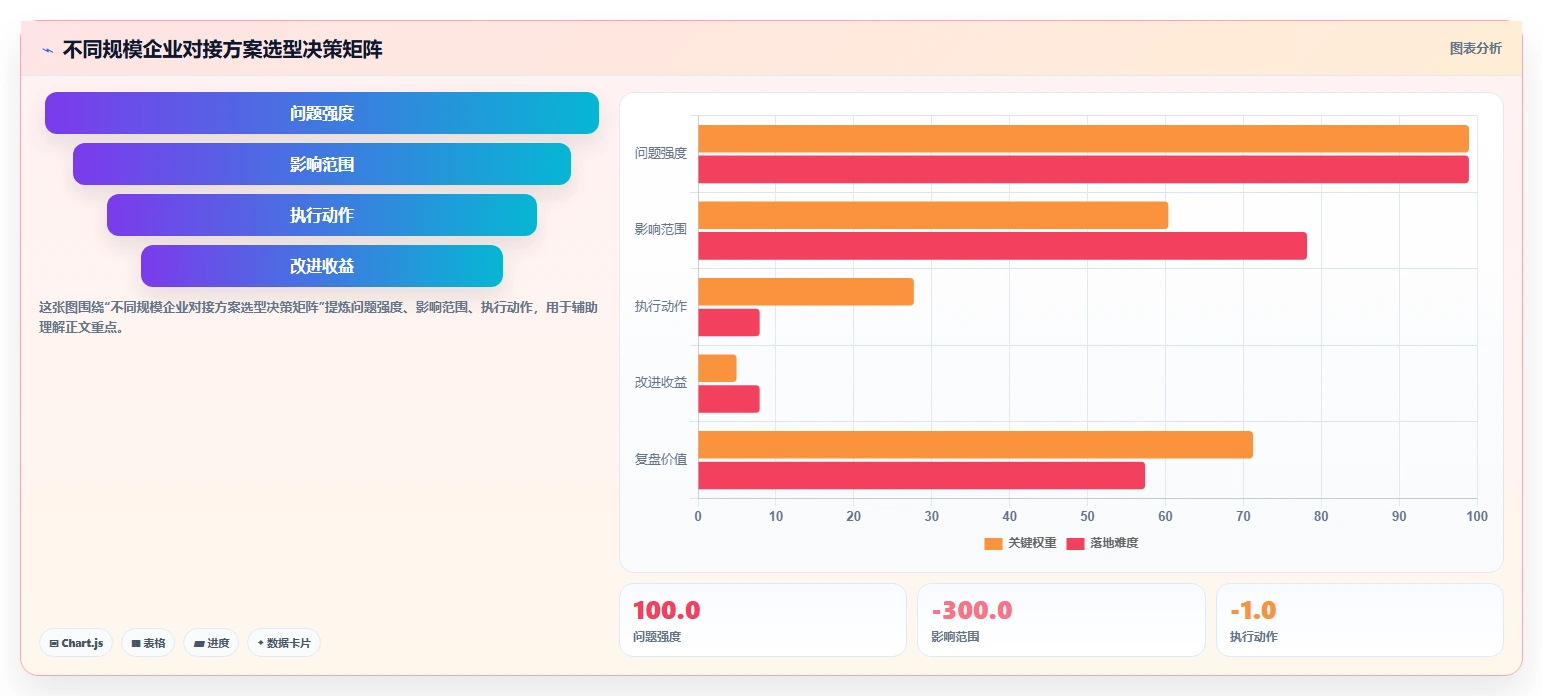Viewport: 1543px width, 696px height.
Task: Click the red 落地难度 bar for 问题强度
Action: pos(1083,169)
